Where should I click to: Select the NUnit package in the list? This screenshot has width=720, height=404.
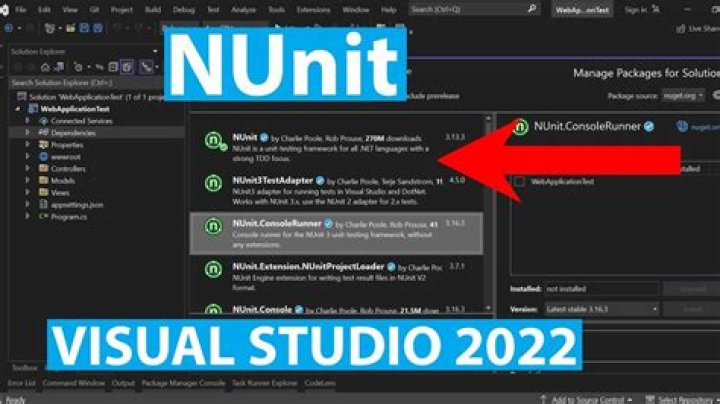point(336,148)
